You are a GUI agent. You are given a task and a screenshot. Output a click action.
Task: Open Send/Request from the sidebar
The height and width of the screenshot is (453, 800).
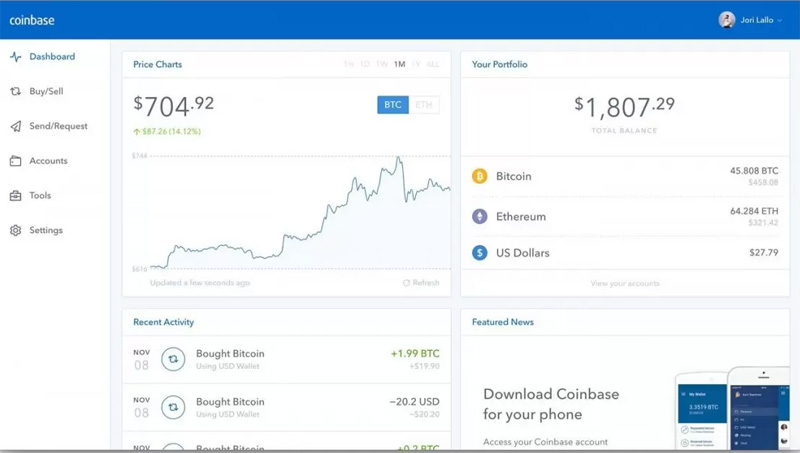(x=58, y=126)
